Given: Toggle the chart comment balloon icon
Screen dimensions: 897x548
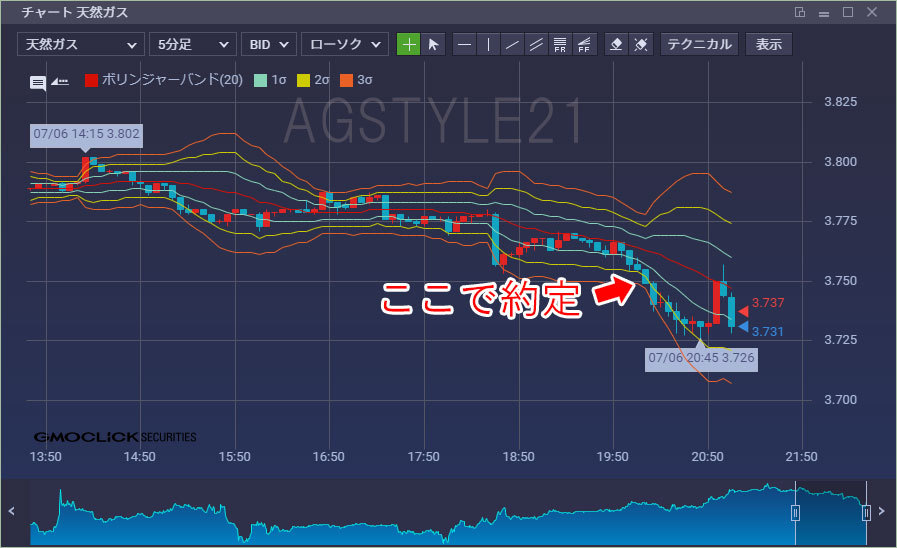Looking at the screenshot, I should click(x=38, y=82).
